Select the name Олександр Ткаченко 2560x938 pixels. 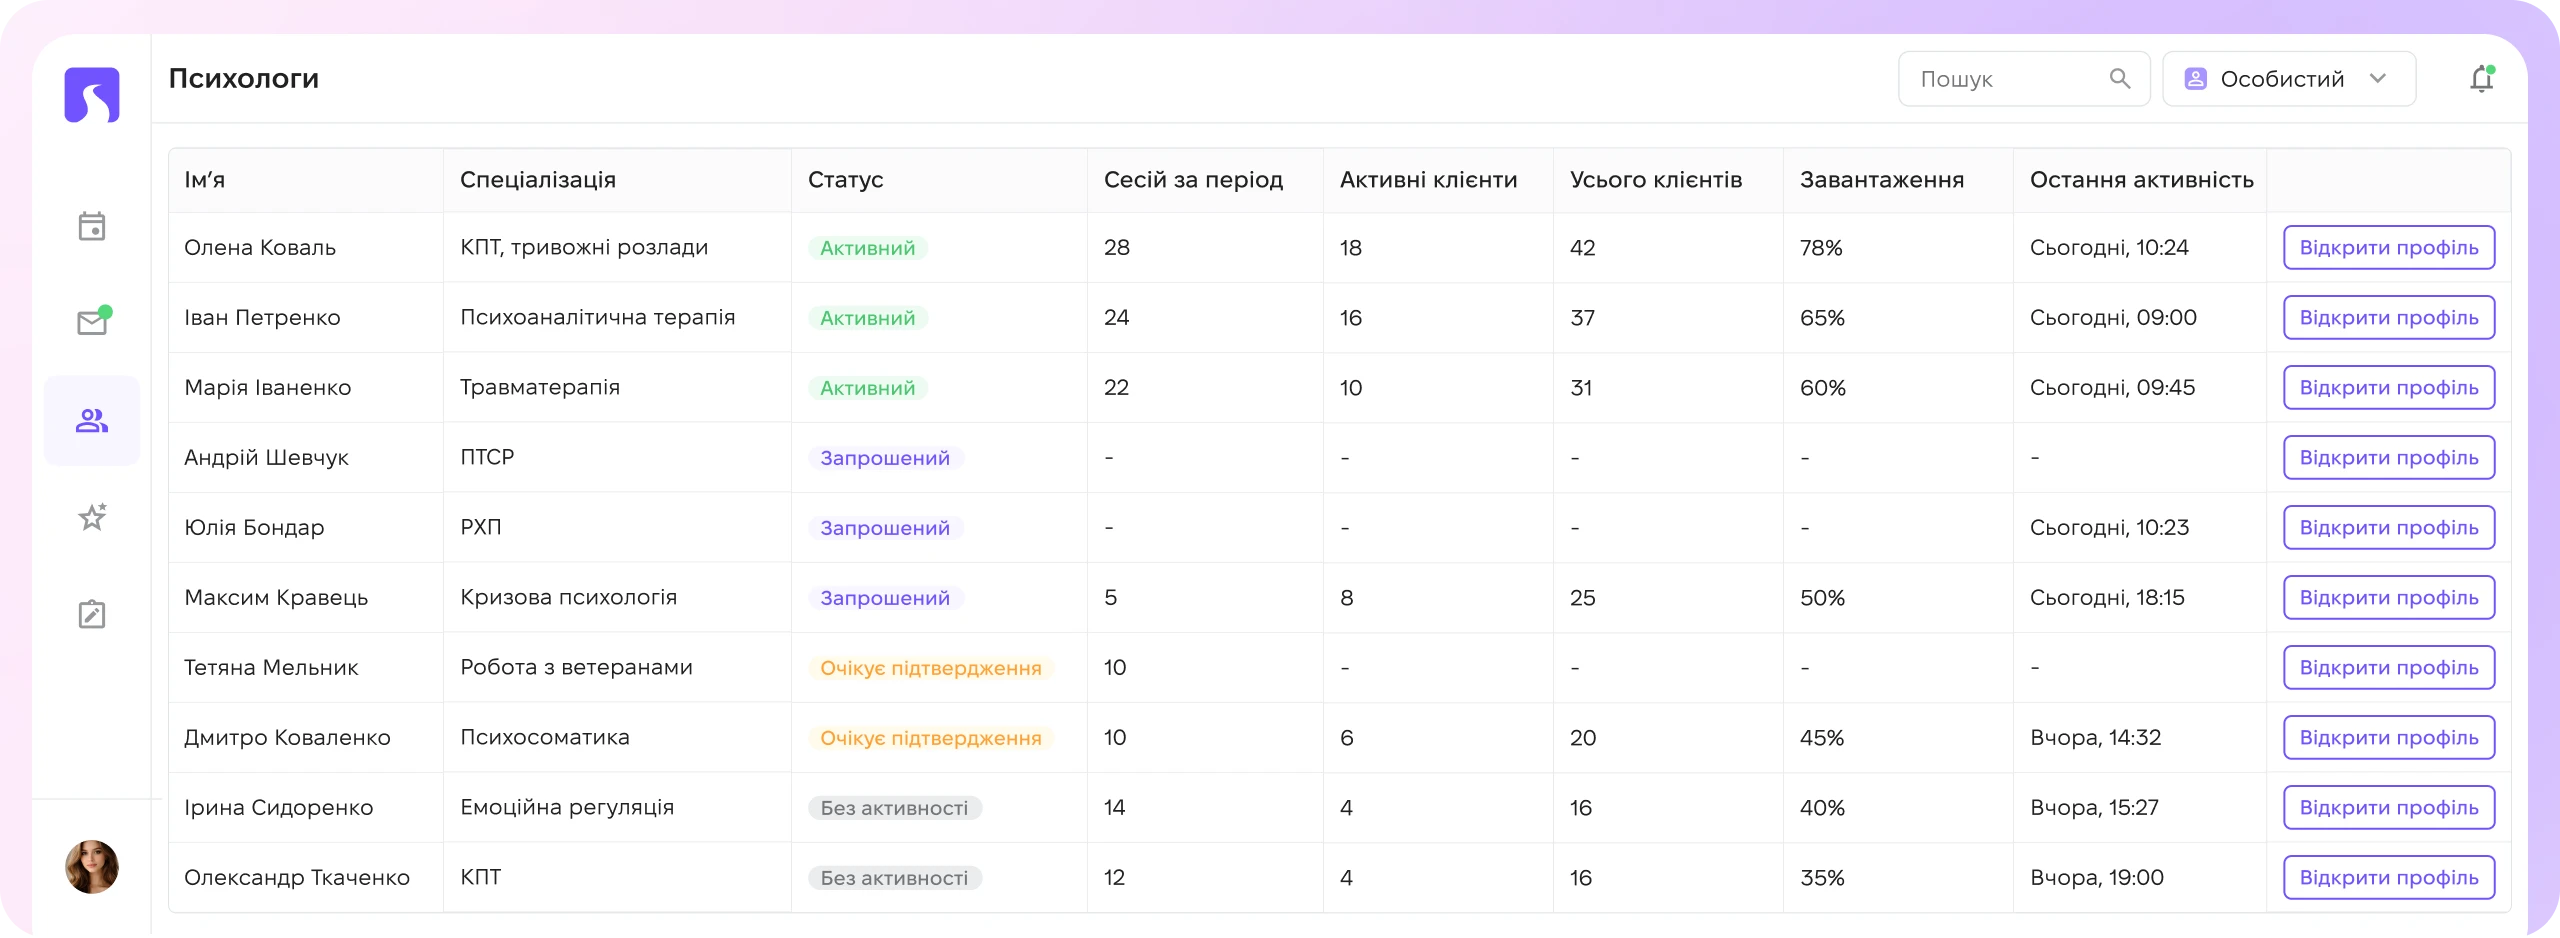(297, 877)
